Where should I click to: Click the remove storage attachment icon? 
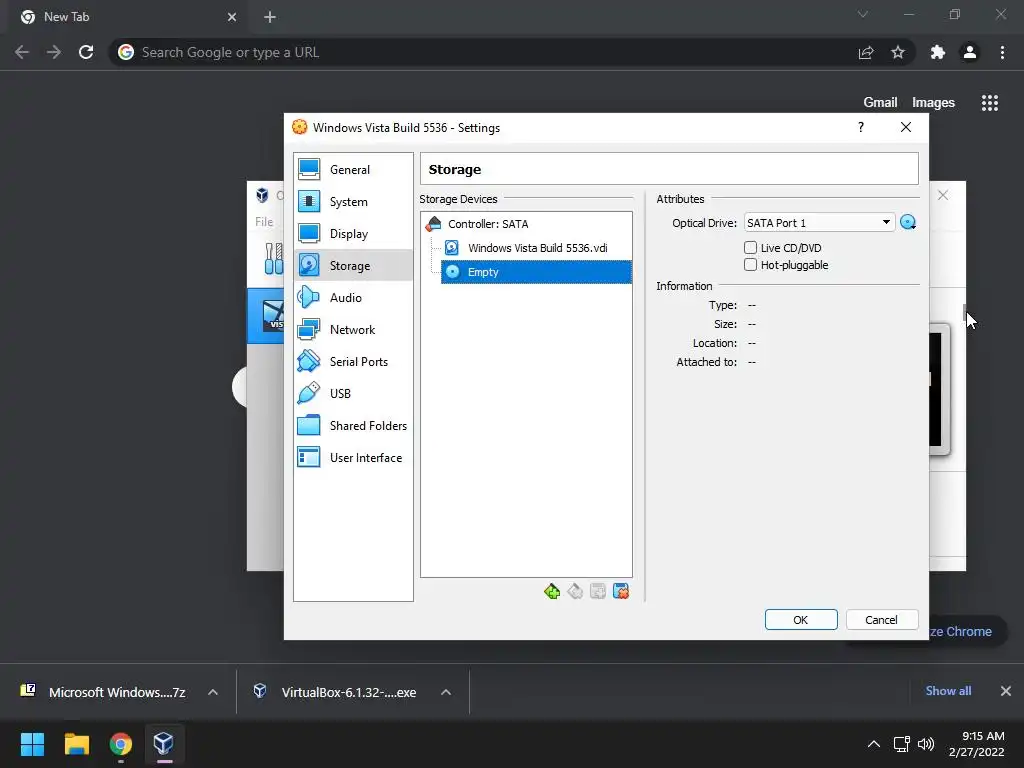click(x=621, y=592)
